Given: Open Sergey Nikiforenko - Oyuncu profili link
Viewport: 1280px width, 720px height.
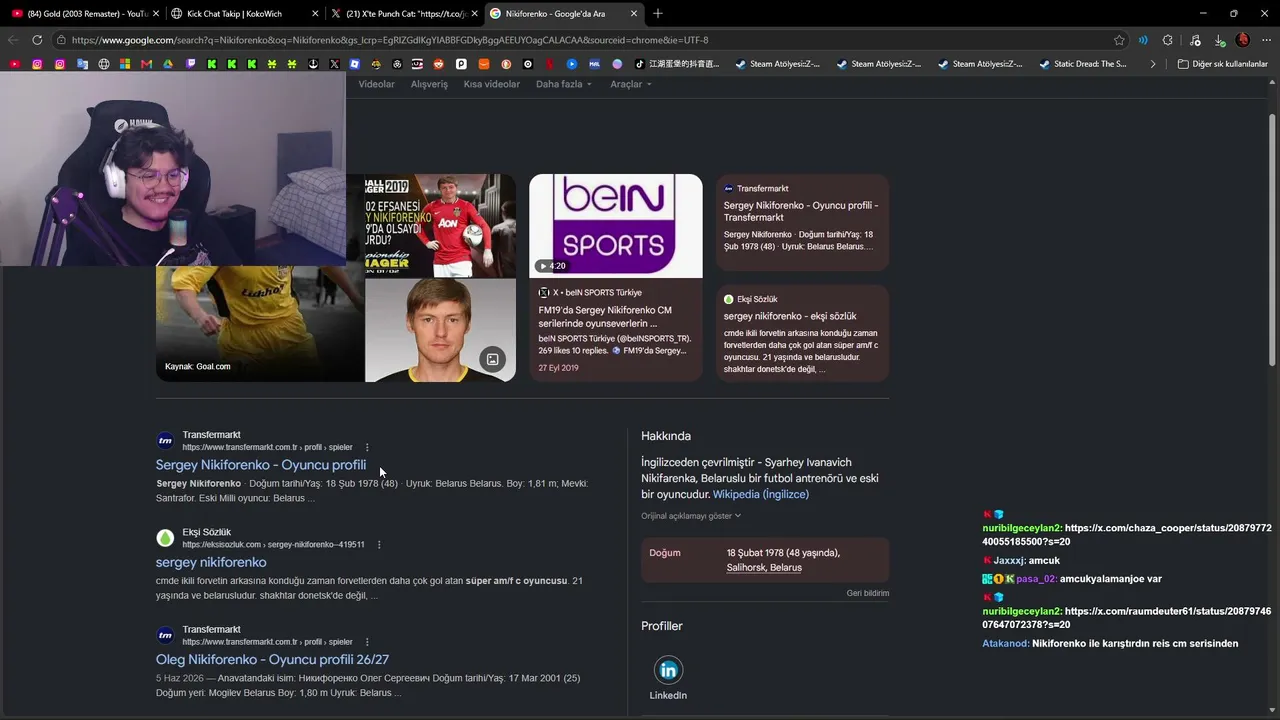Looking at the screenshot, I should 261,465.
